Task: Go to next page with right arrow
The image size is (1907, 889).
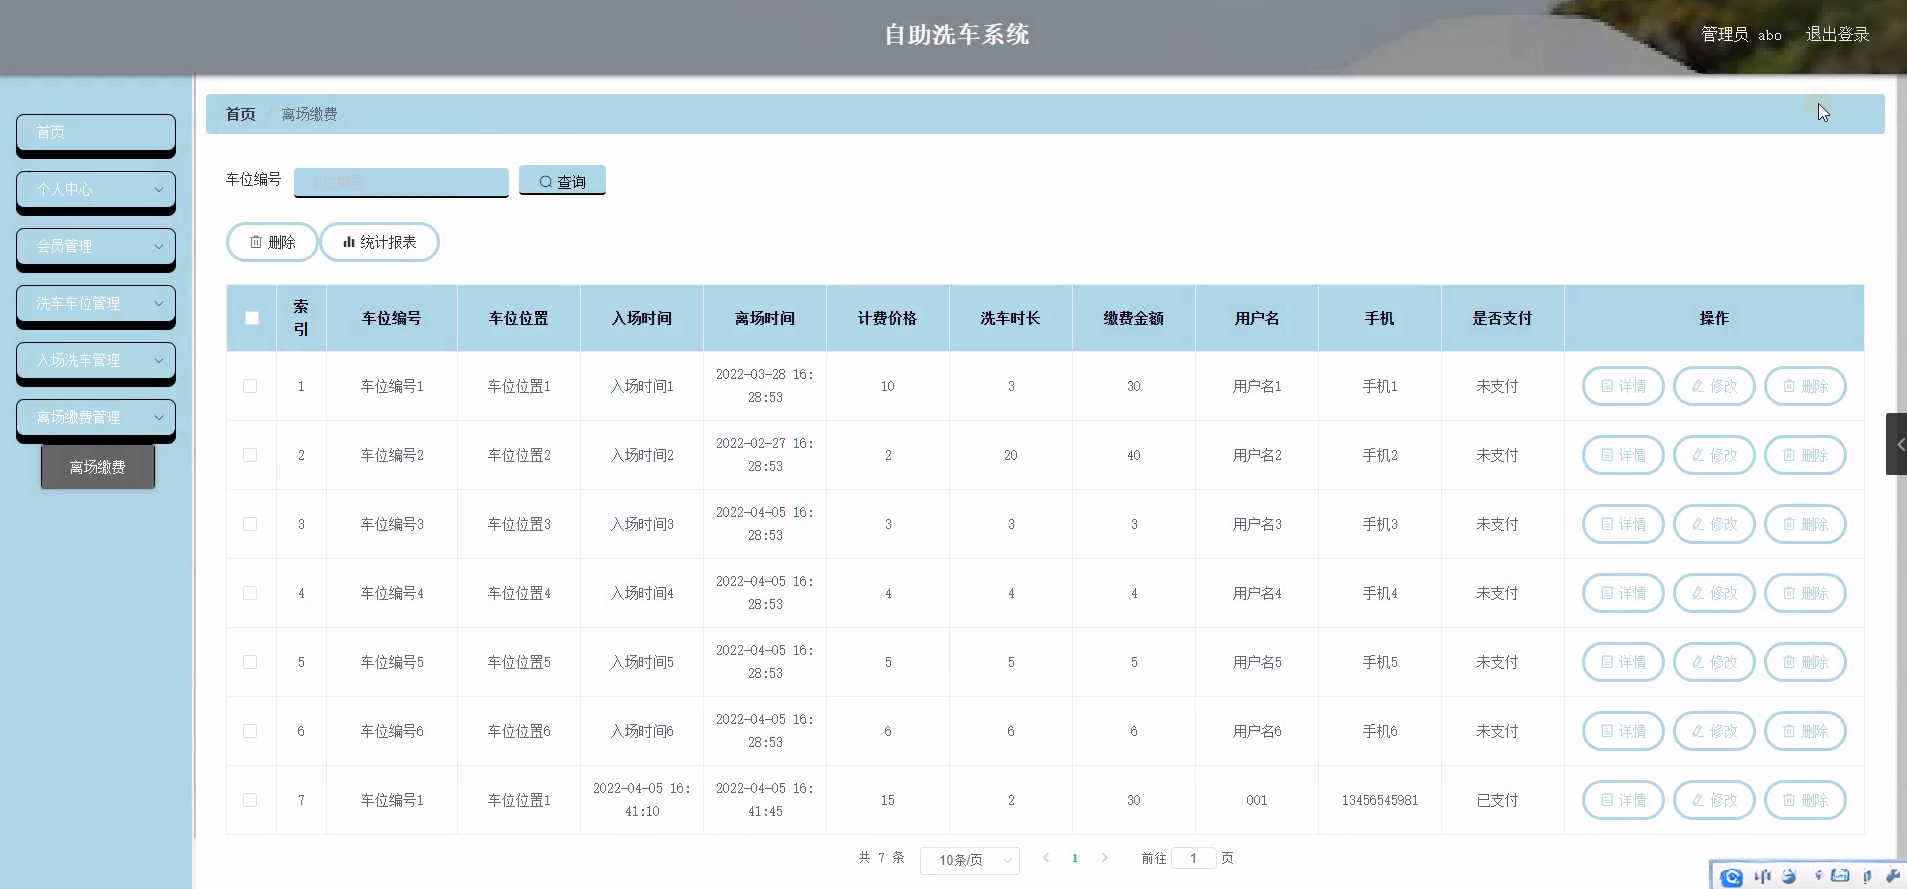Action: point(1104,858)
